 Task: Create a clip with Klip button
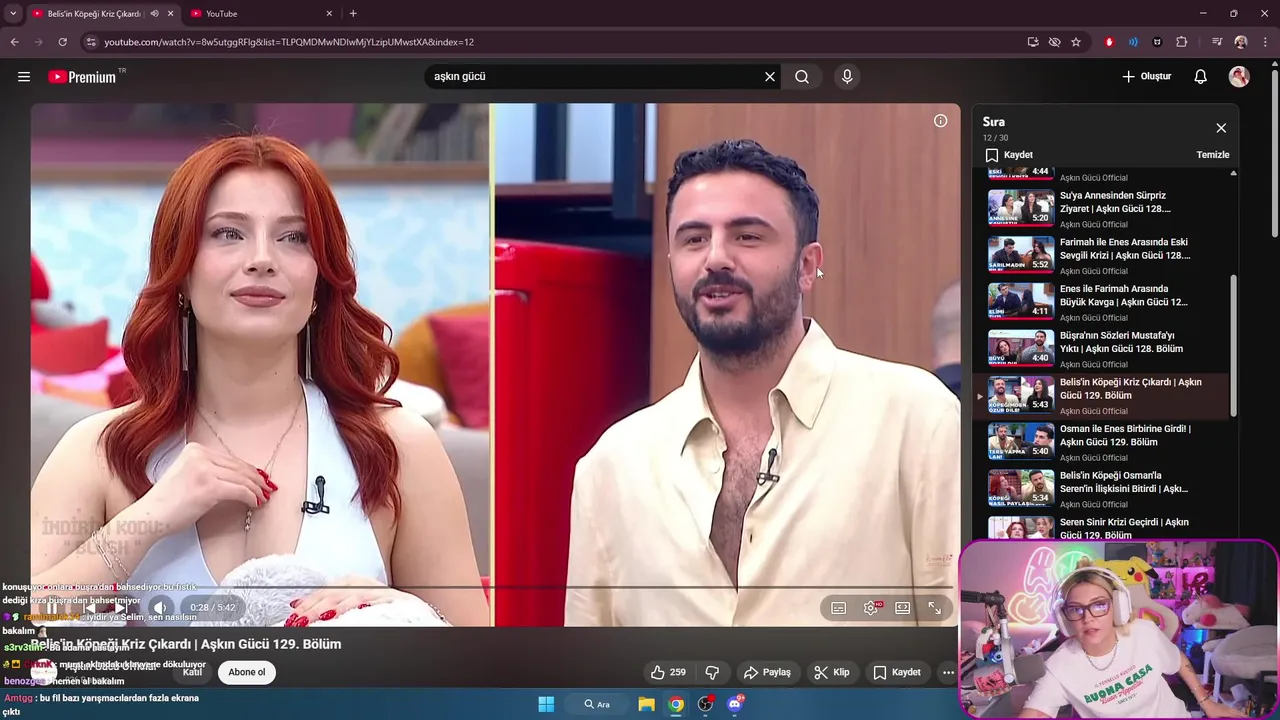[831, 672]
